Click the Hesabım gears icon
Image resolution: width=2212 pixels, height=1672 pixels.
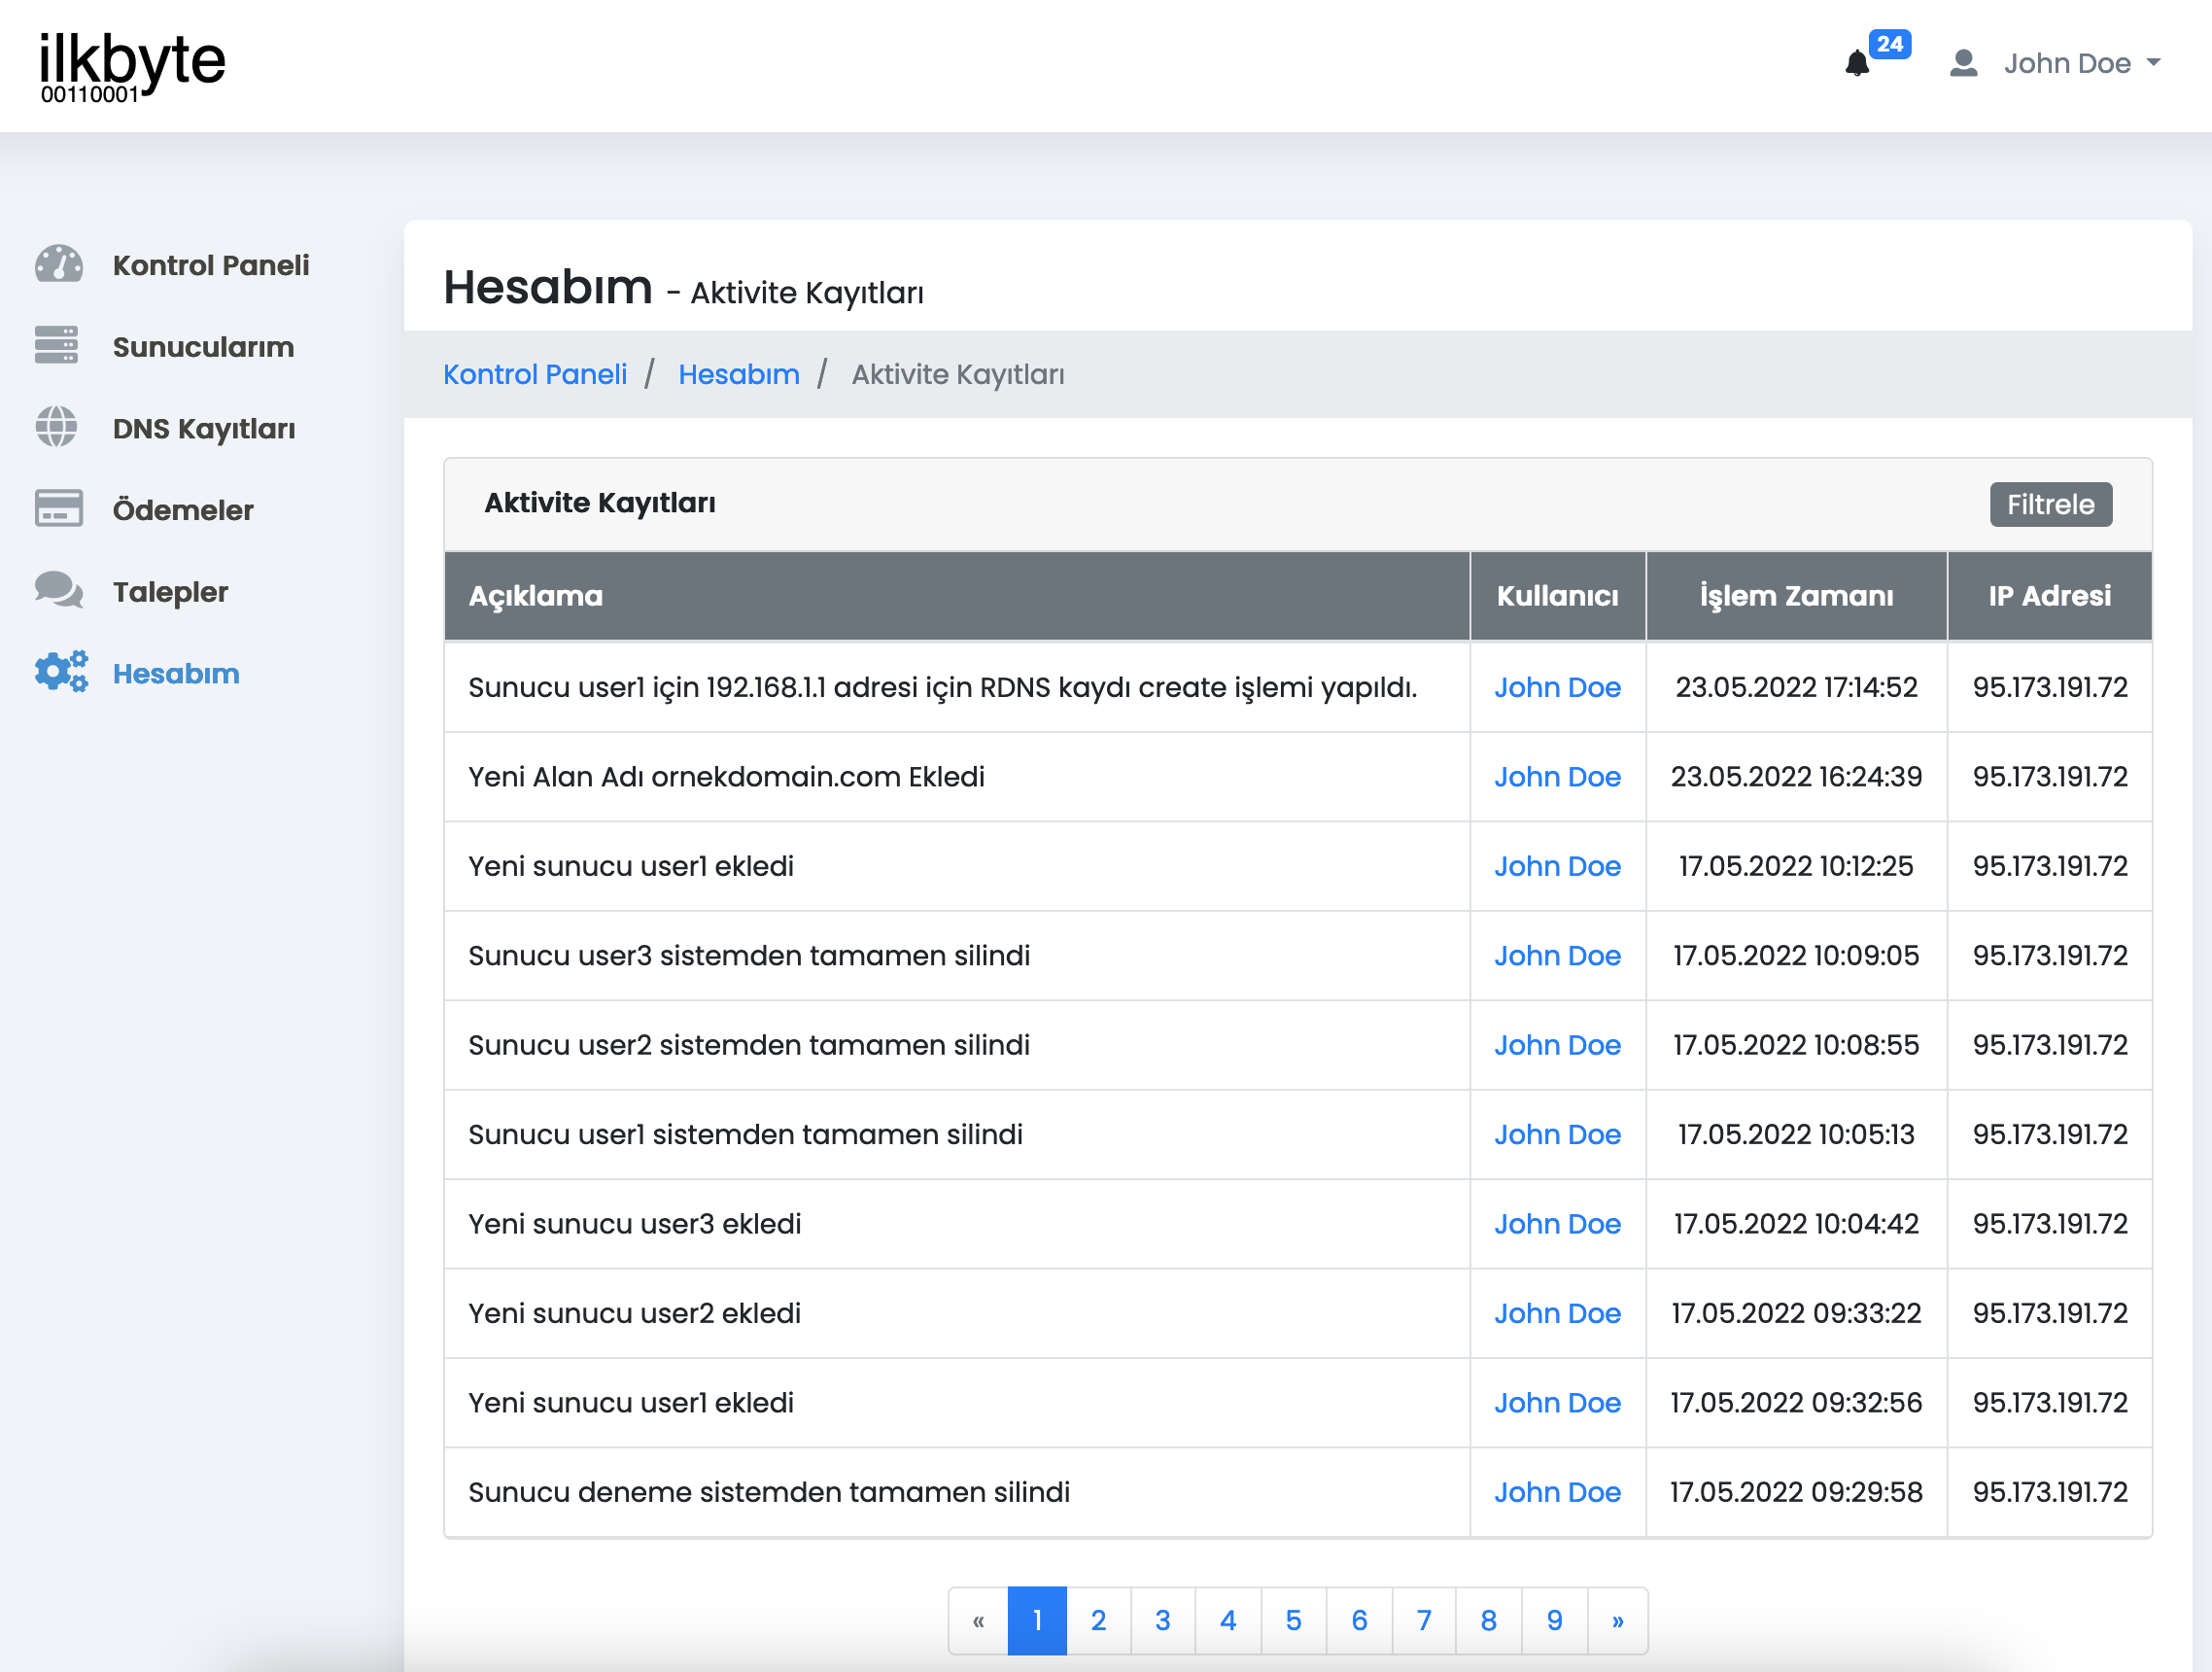61,672
